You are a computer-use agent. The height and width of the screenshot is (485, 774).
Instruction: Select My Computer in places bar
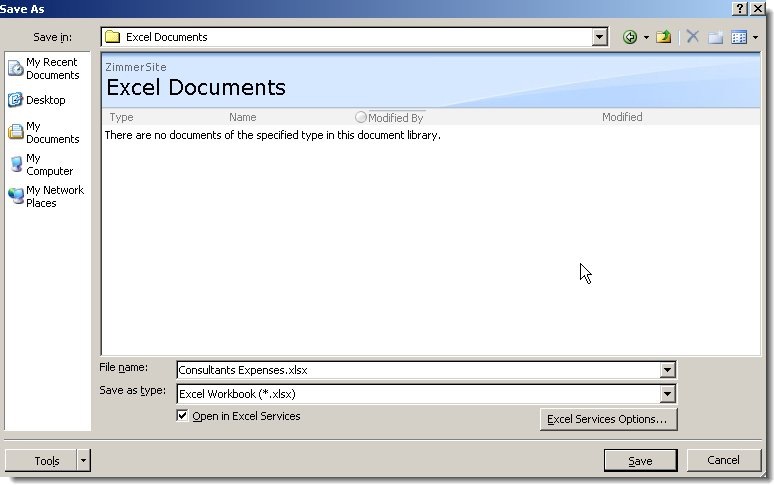tap(41, 164)
